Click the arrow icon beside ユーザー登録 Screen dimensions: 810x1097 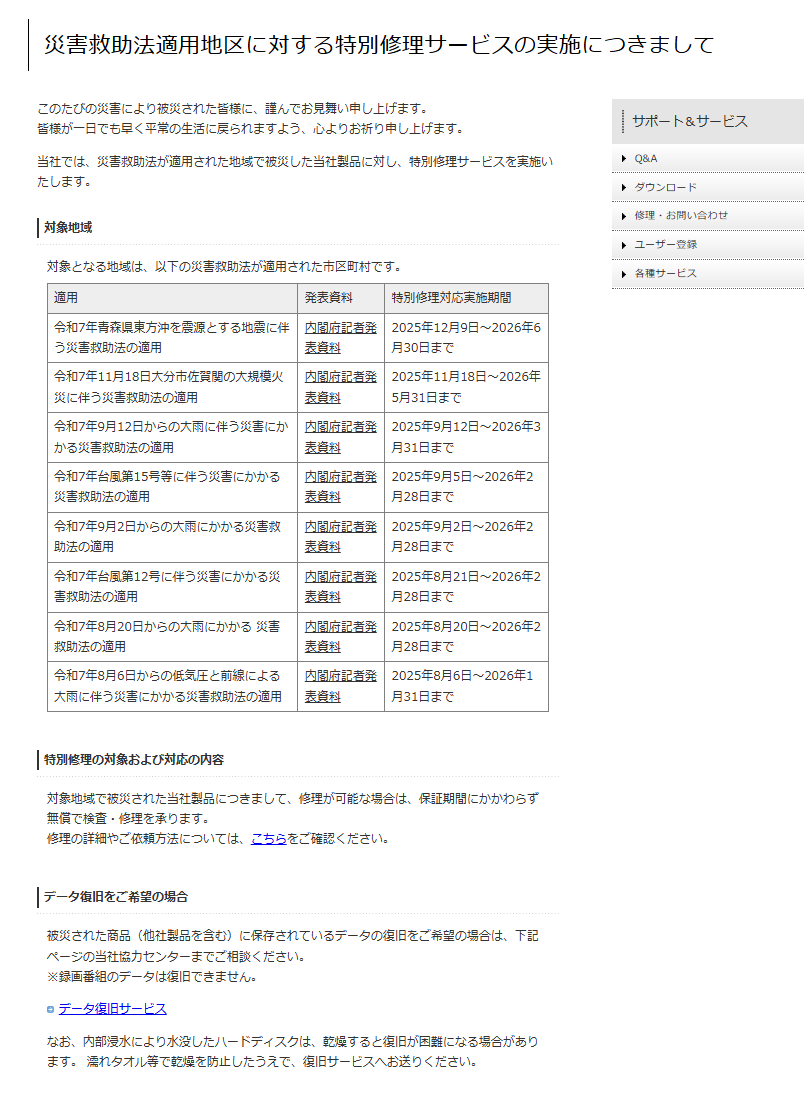[x=623, y=245]
